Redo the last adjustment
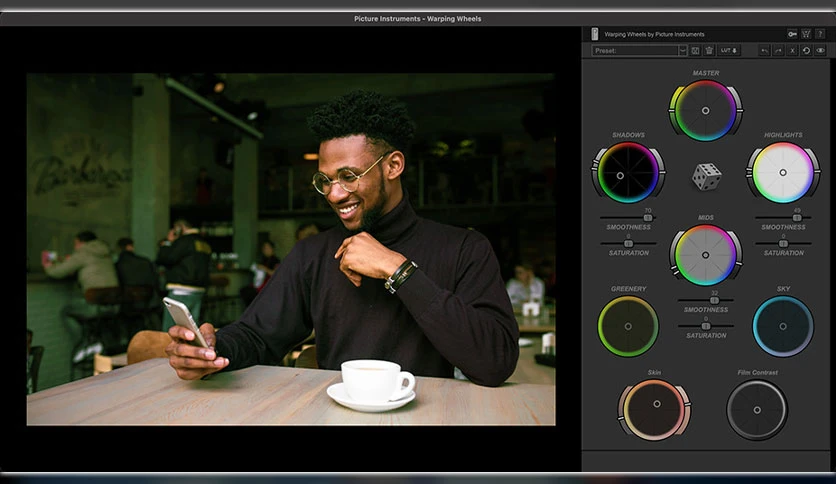Screen dimensions: 836x484 click(x=778, y=51)
